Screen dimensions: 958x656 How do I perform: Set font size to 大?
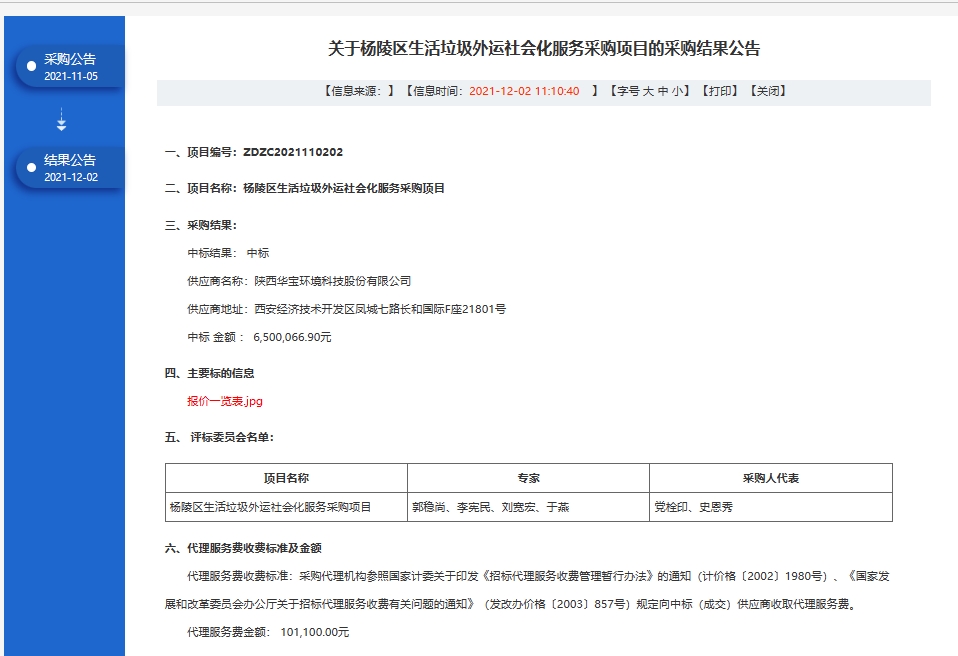click(x=648, y=91)
